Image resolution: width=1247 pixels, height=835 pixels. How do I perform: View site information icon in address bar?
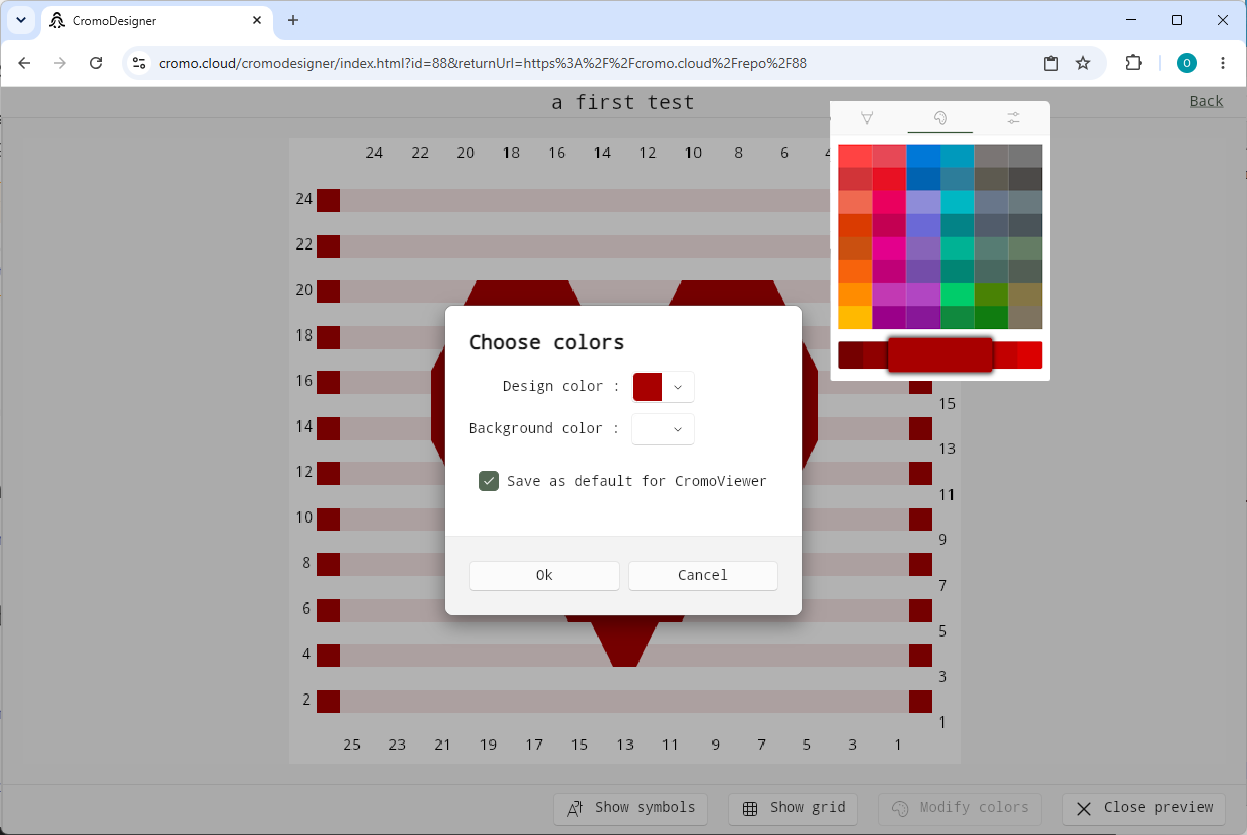coord(139,63)
